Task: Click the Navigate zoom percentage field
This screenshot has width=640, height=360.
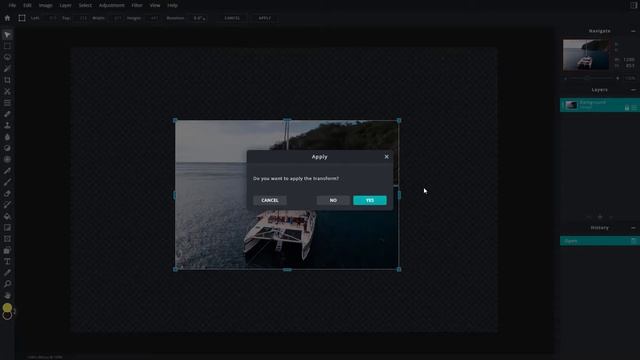Action: [630, 78]
